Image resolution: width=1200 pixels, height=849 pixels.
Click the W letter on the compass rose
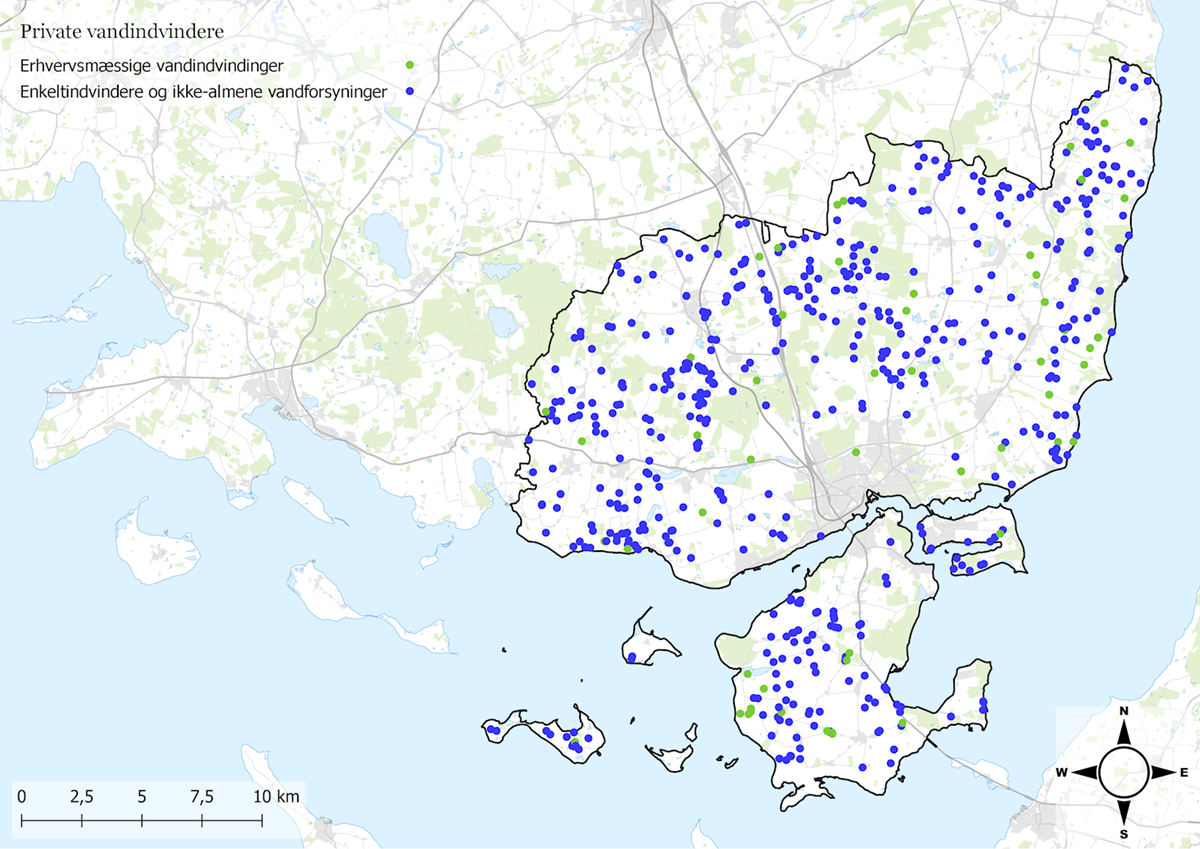[x=1063, y=772]
